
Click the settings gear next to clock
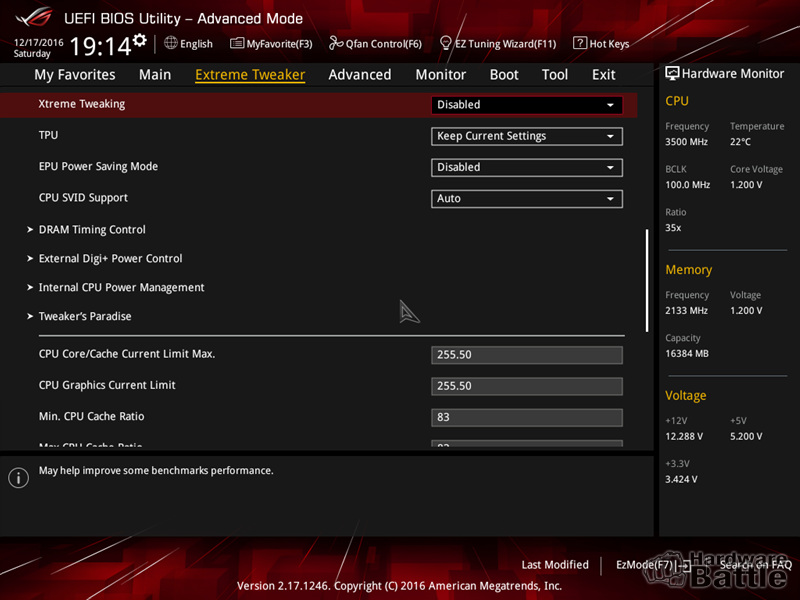pos(140,40)
